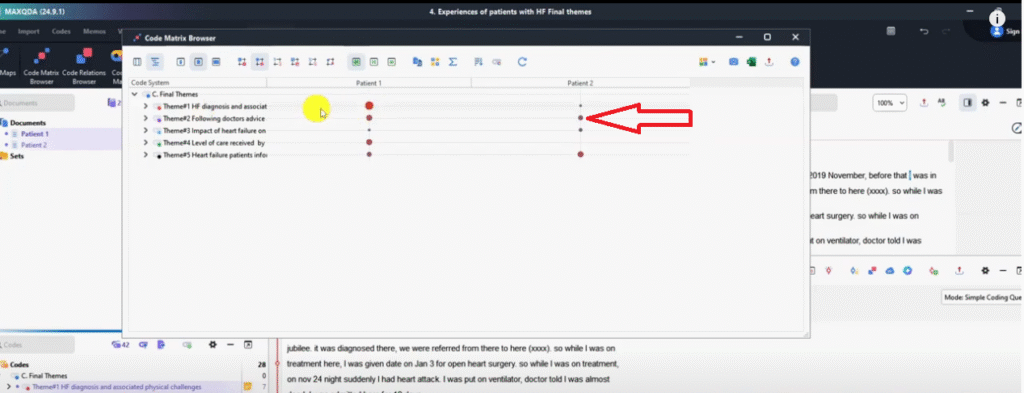Toggle sidebar display in document browser
The width and height of the screenshot is (1024, 393).
(968, 102)
